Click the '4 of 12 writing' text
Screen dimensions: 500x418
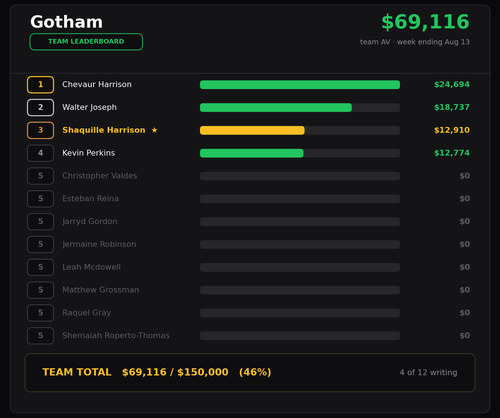(428, 373)
